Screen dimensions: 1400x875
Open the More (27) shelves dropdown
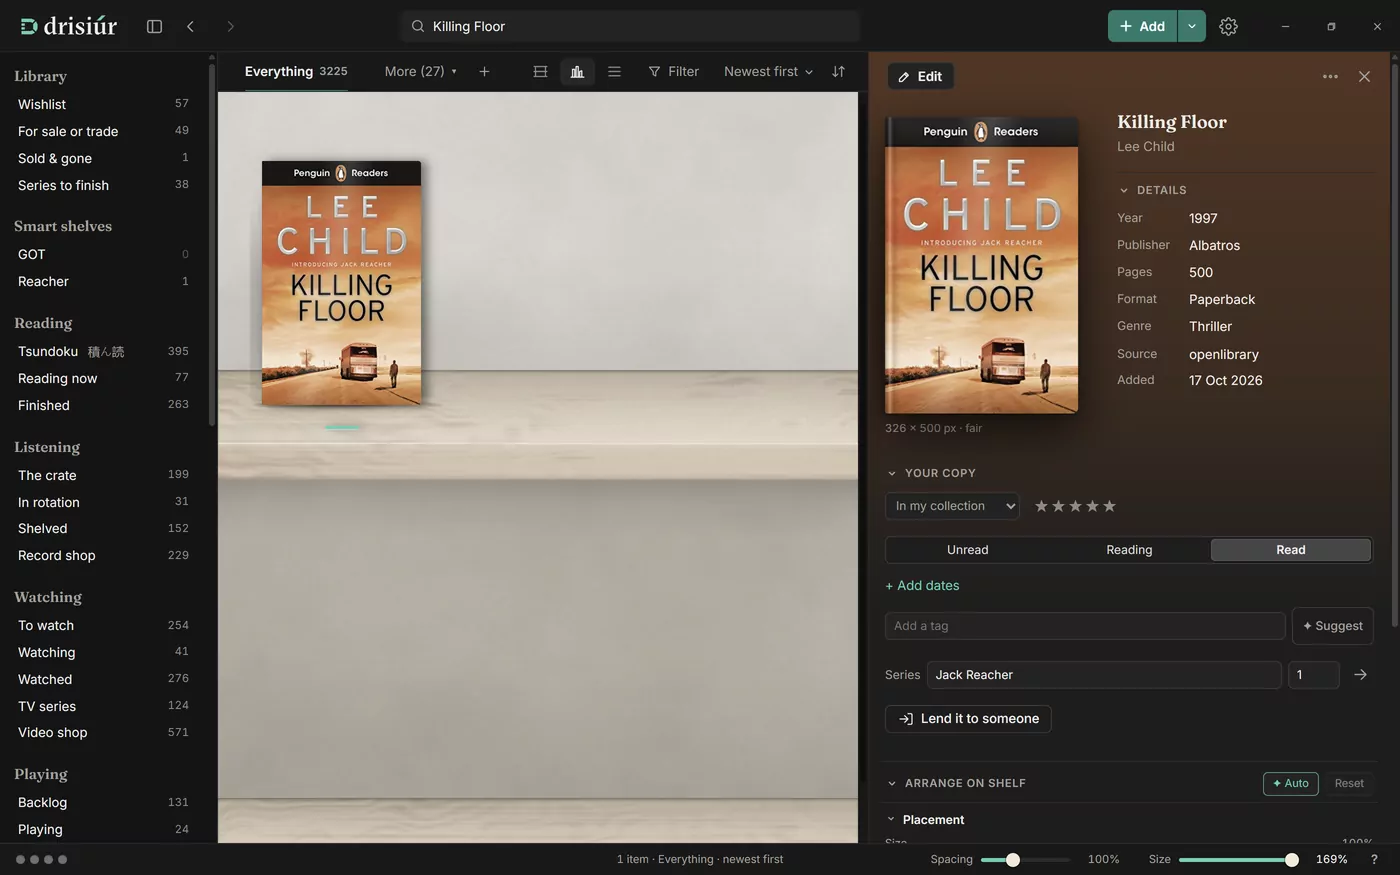coord(420,71)
